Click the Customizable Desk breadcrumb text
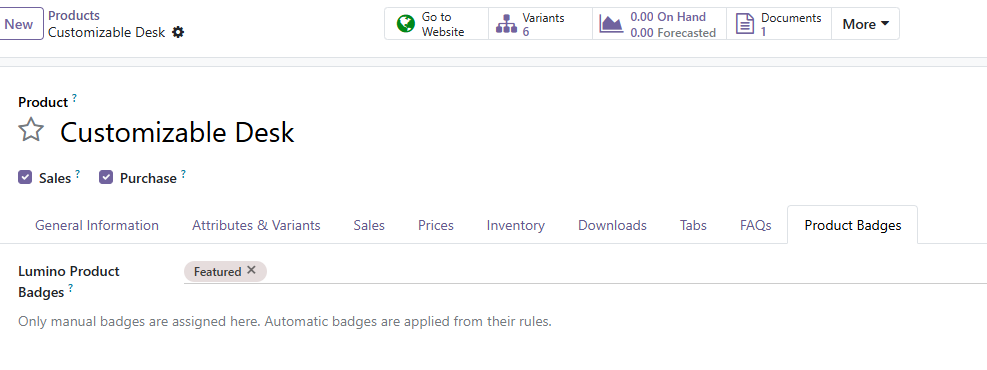987x370 pixels. [x=106, y=33]
